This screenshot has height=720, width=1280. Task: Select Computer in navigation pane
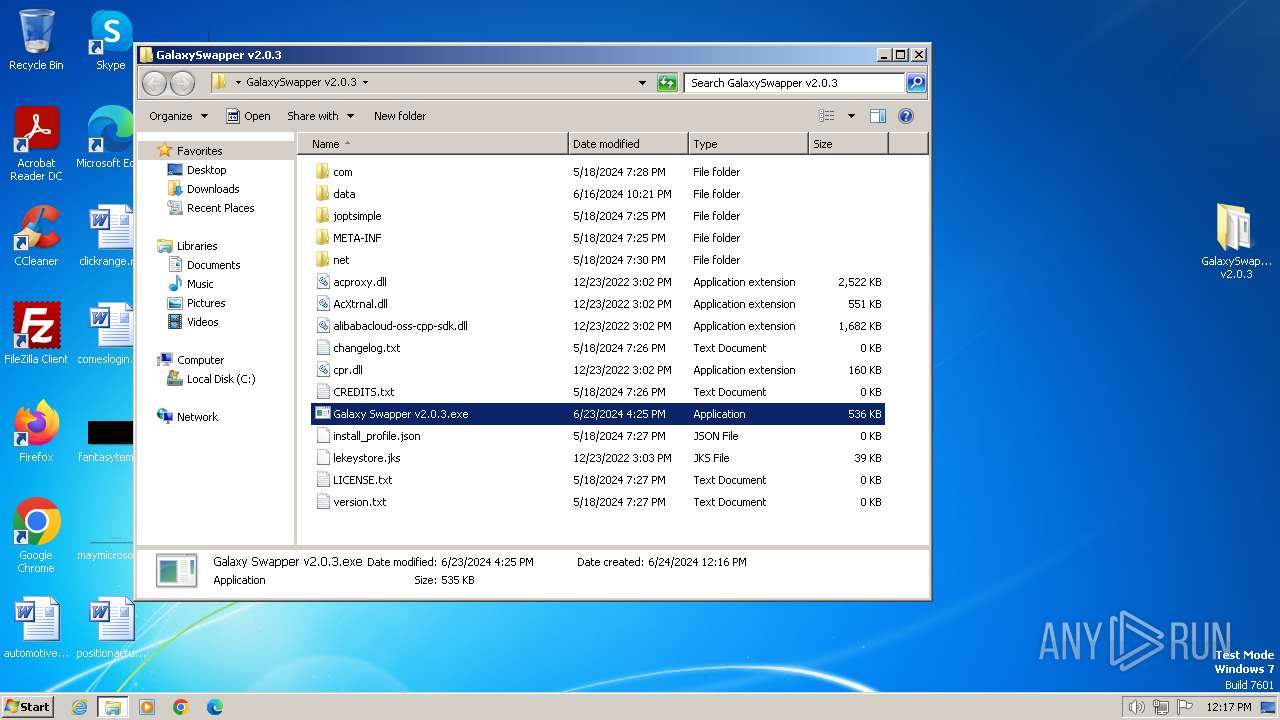pyautogui.click(x=200, y=360)
